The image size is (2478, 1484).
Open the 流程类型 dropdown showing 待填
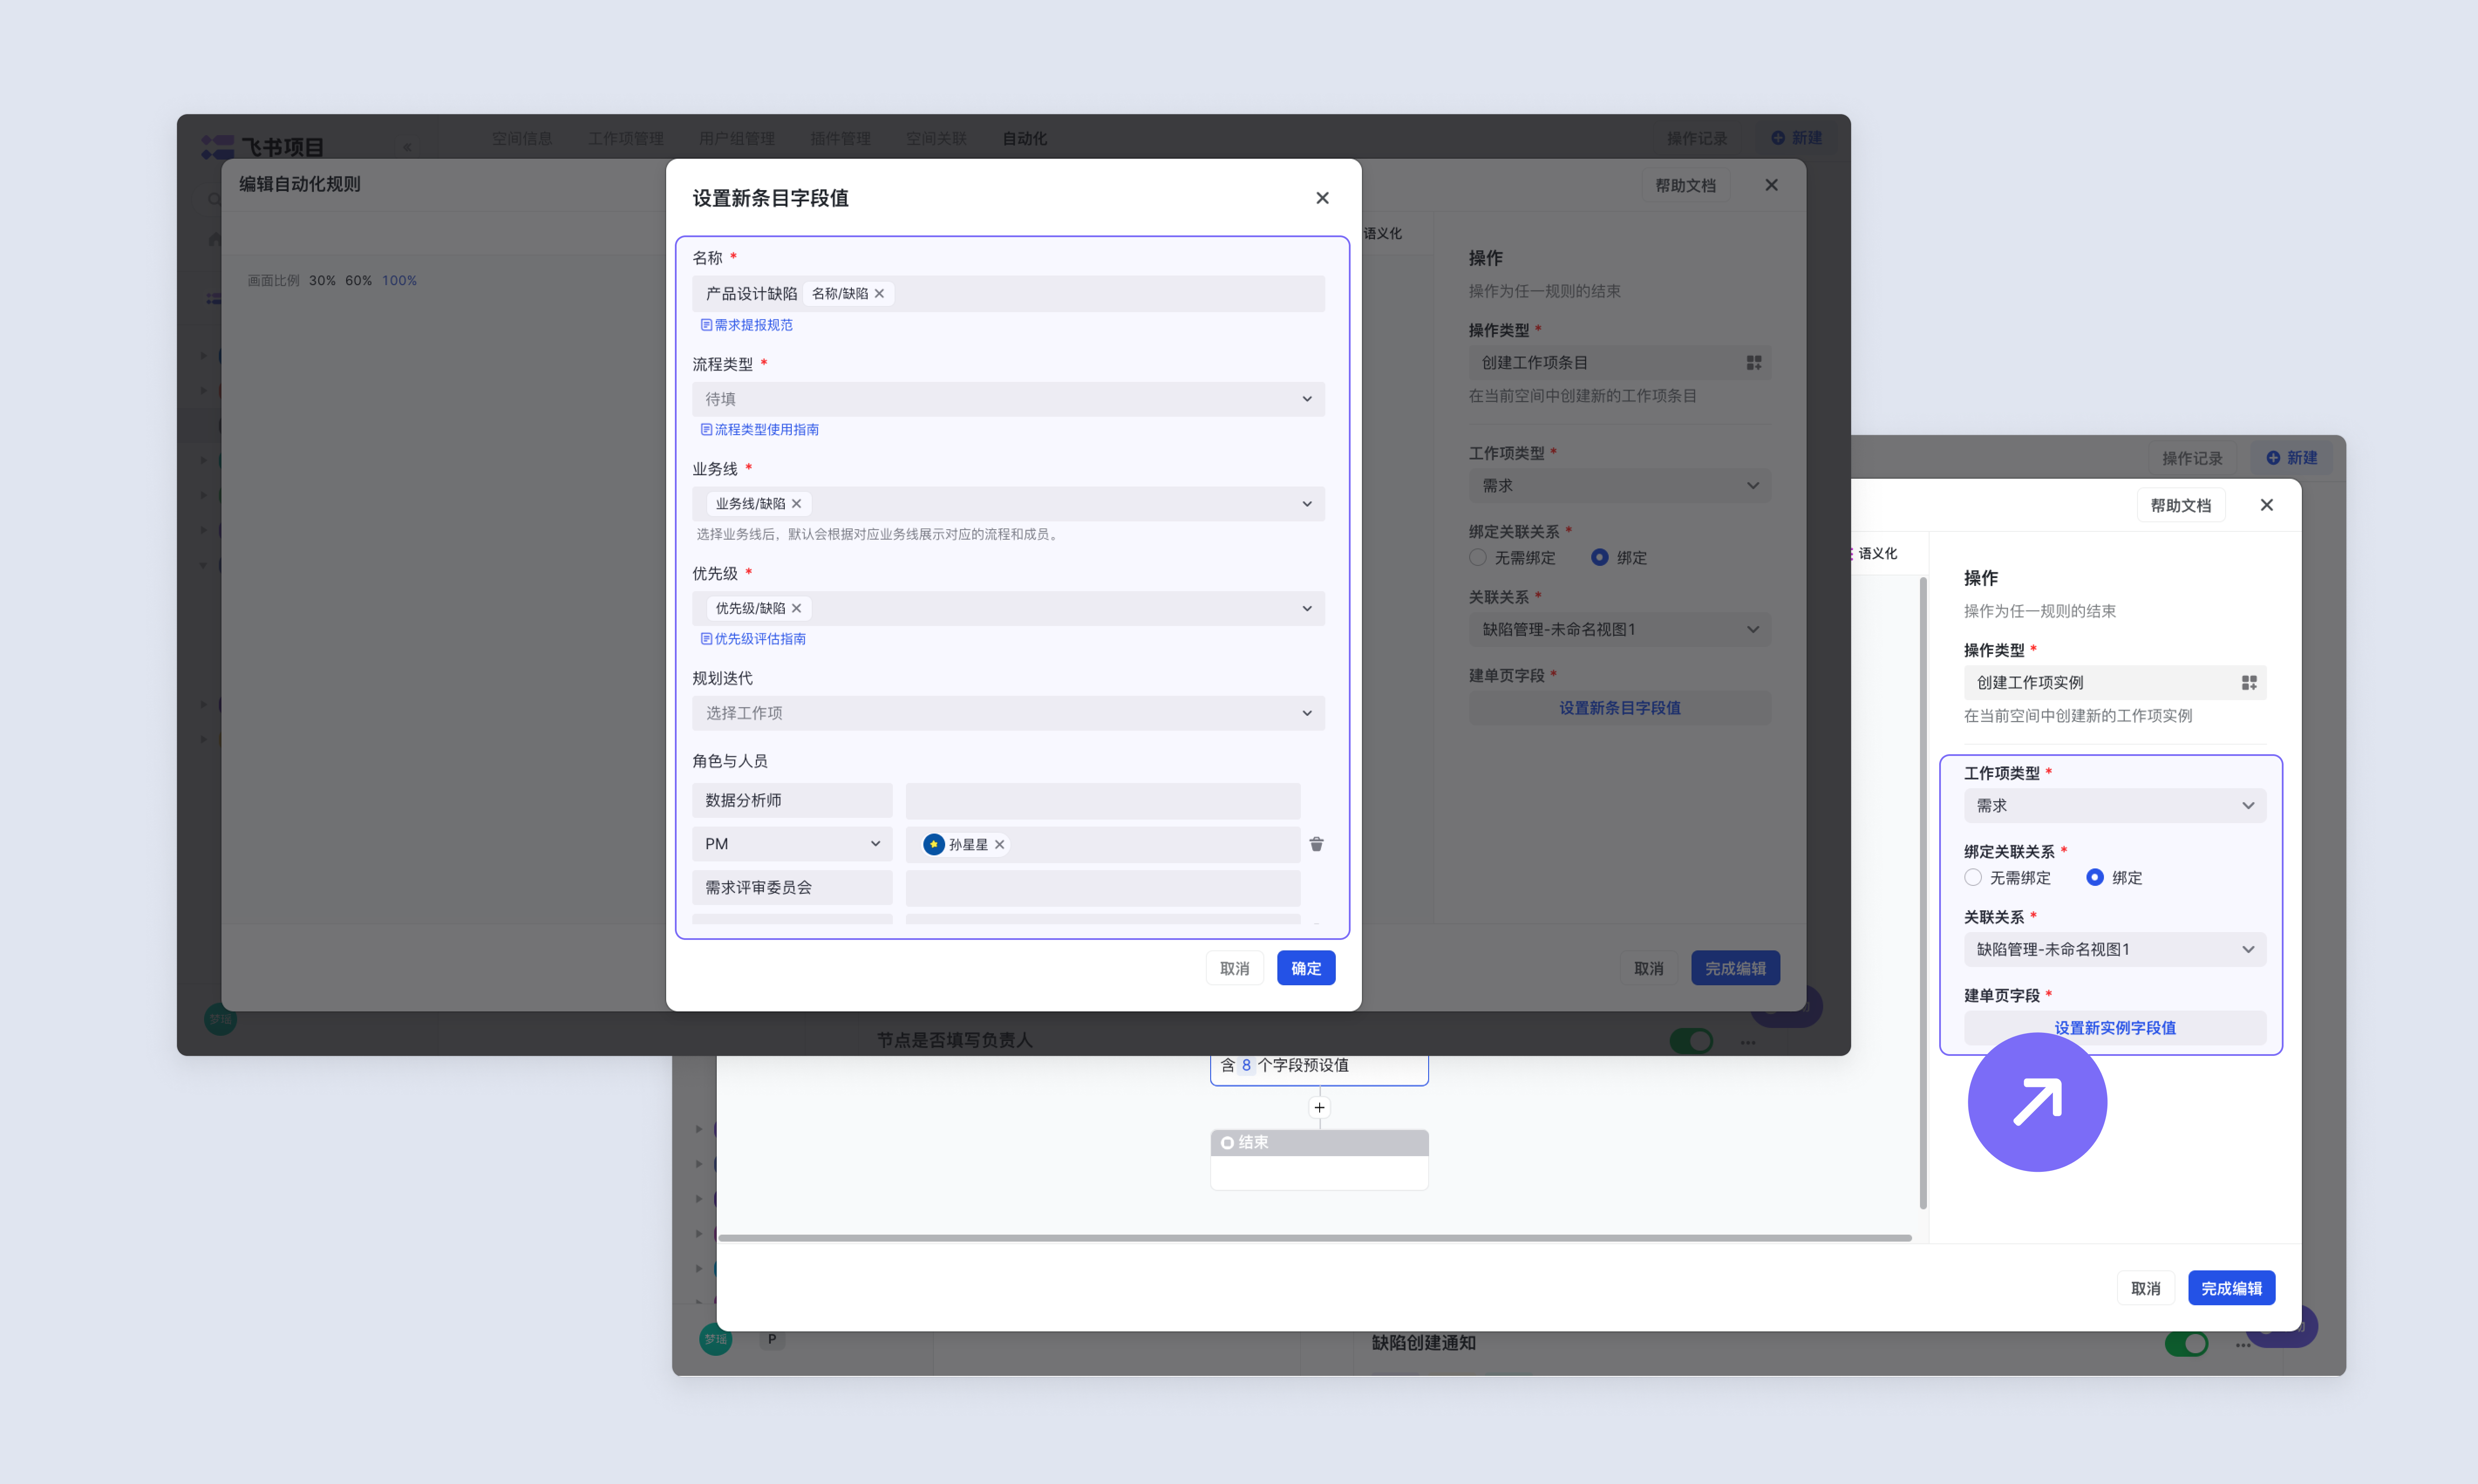point(1008,399)
